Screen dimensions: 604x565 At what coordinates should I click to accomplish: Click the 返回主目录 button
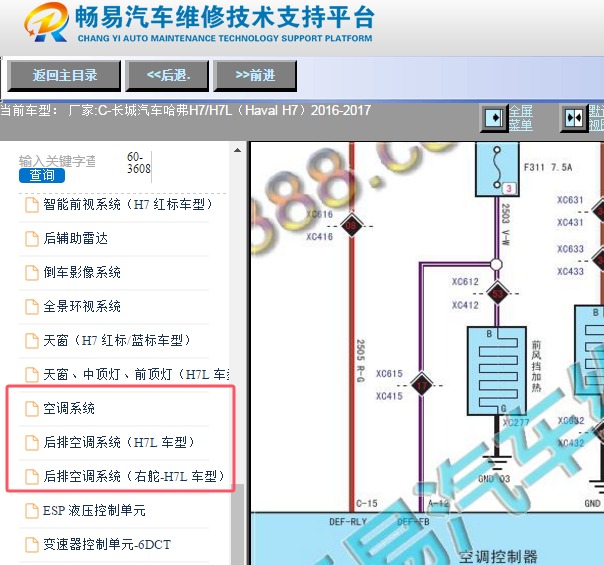pyautogui.click(x=64, y=75)
